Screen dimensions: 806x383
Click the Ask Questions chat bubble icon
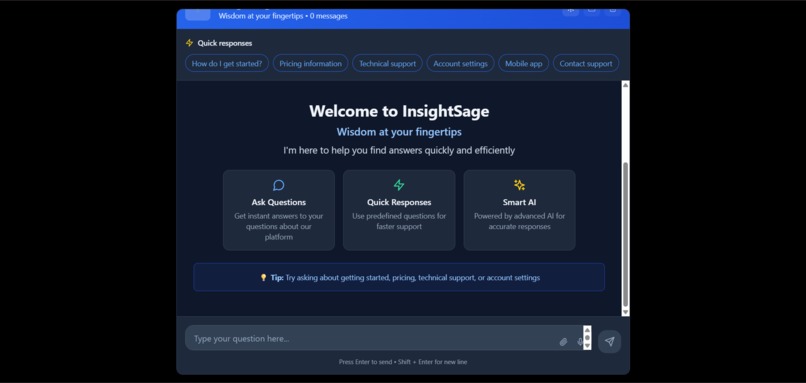[x=279, y=185]
